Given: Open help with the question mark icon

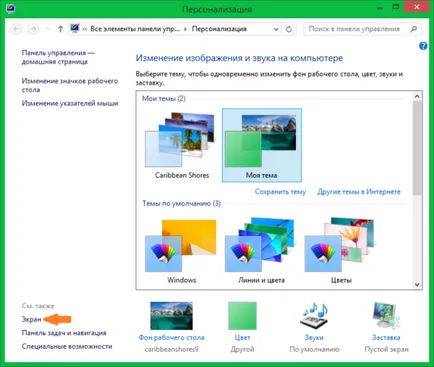Looking at the screenshot, I should (423, 46).
